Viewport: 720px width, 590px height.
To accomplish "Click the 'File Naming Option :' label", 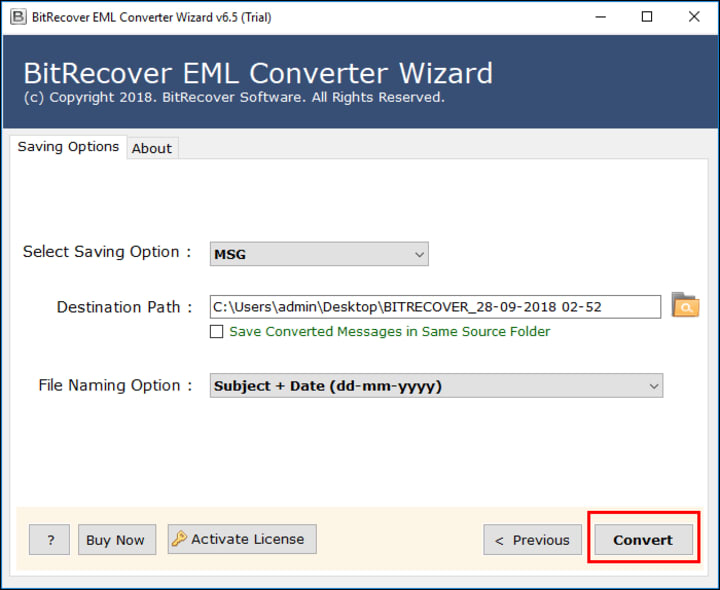I will coord(115,385).
